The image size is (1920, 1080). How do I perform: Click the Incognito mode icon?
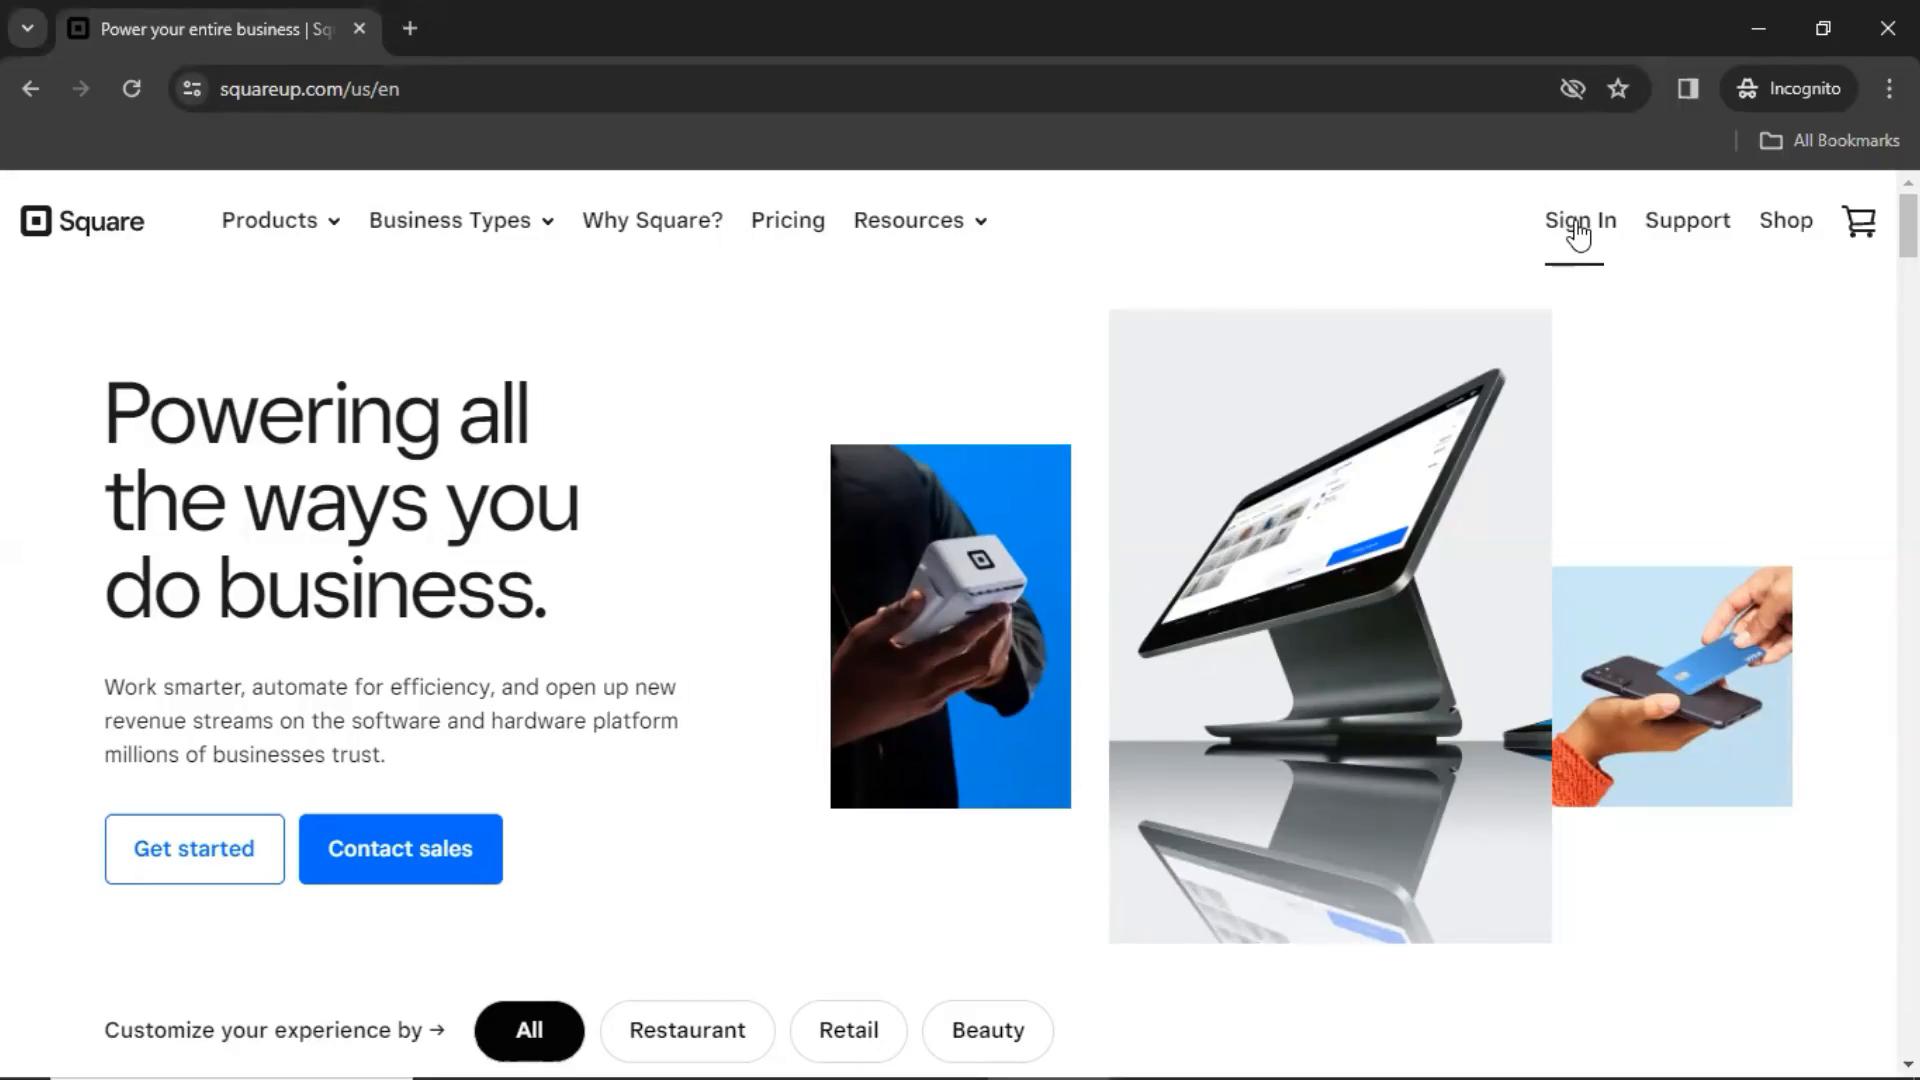pos(1746,88)
